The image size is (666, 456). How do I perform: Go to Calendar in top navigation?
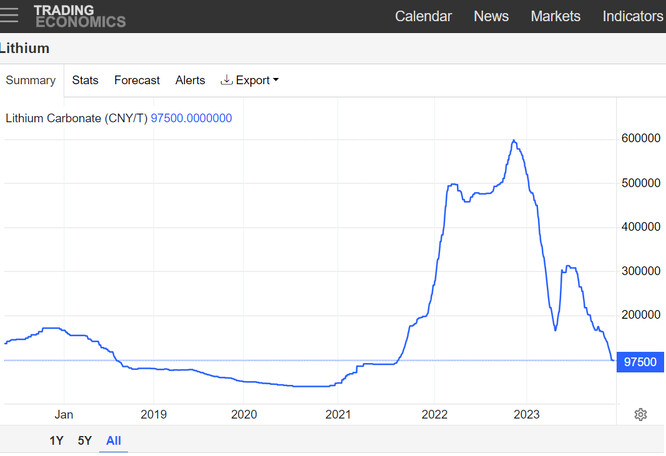pos(423,16)
